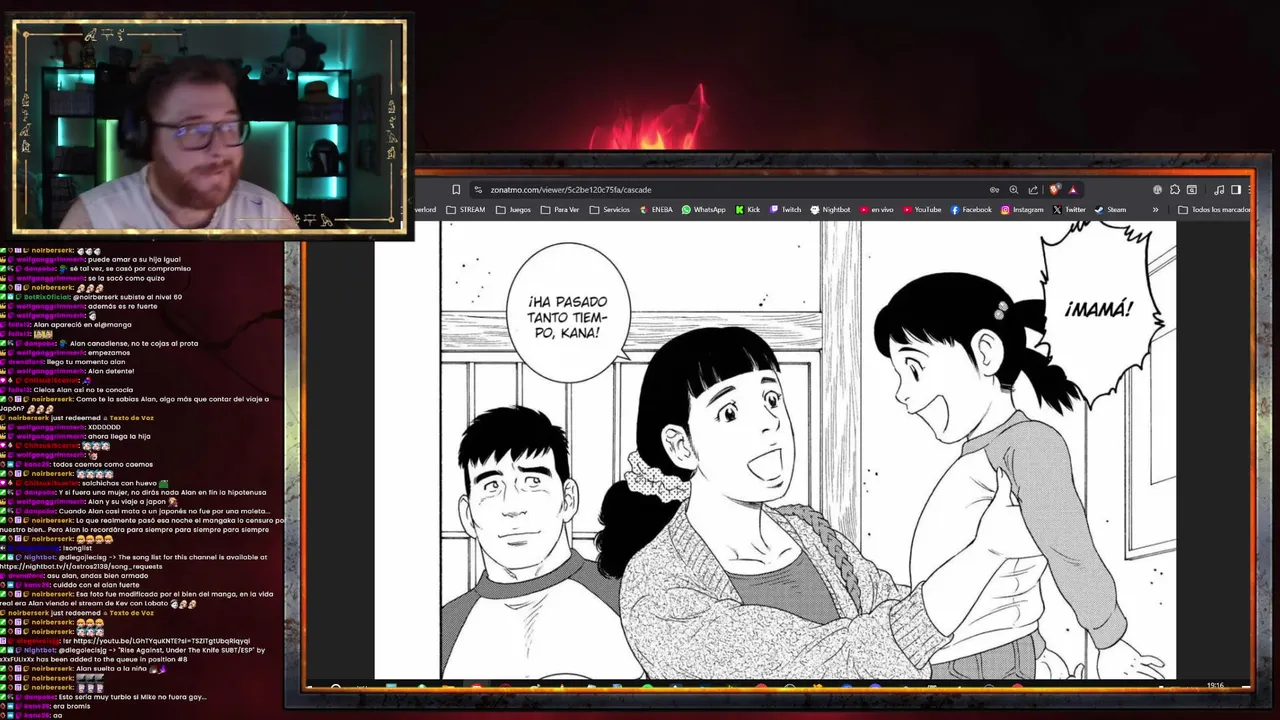Open the Brave Shields lion icon
This screenshot has width=1280, height=720.
[1055, 190]
